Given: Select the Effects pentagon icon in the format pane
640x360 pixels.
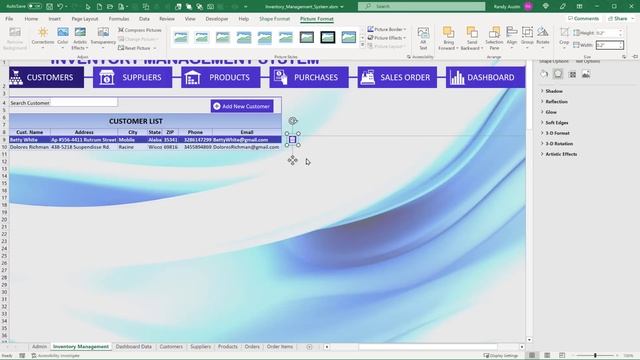Looking at the screenshot, I should click(x=558, y=74).
